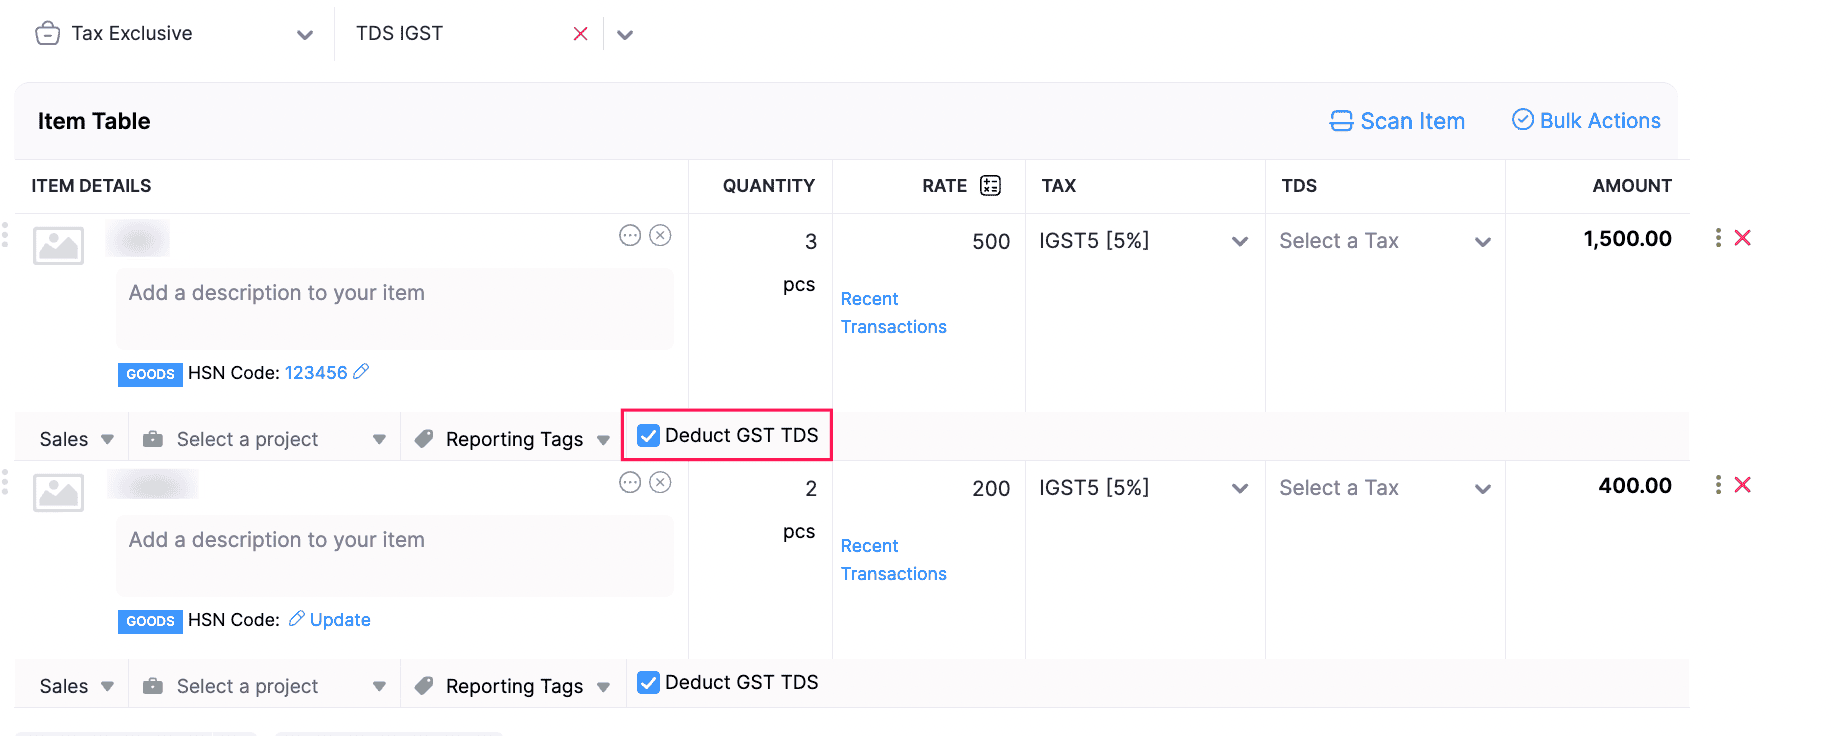The width and height of the screenshot is (1834, 736).
Task: Uncheck Deduct GST TDS on the first item
Action: point(648,435)
